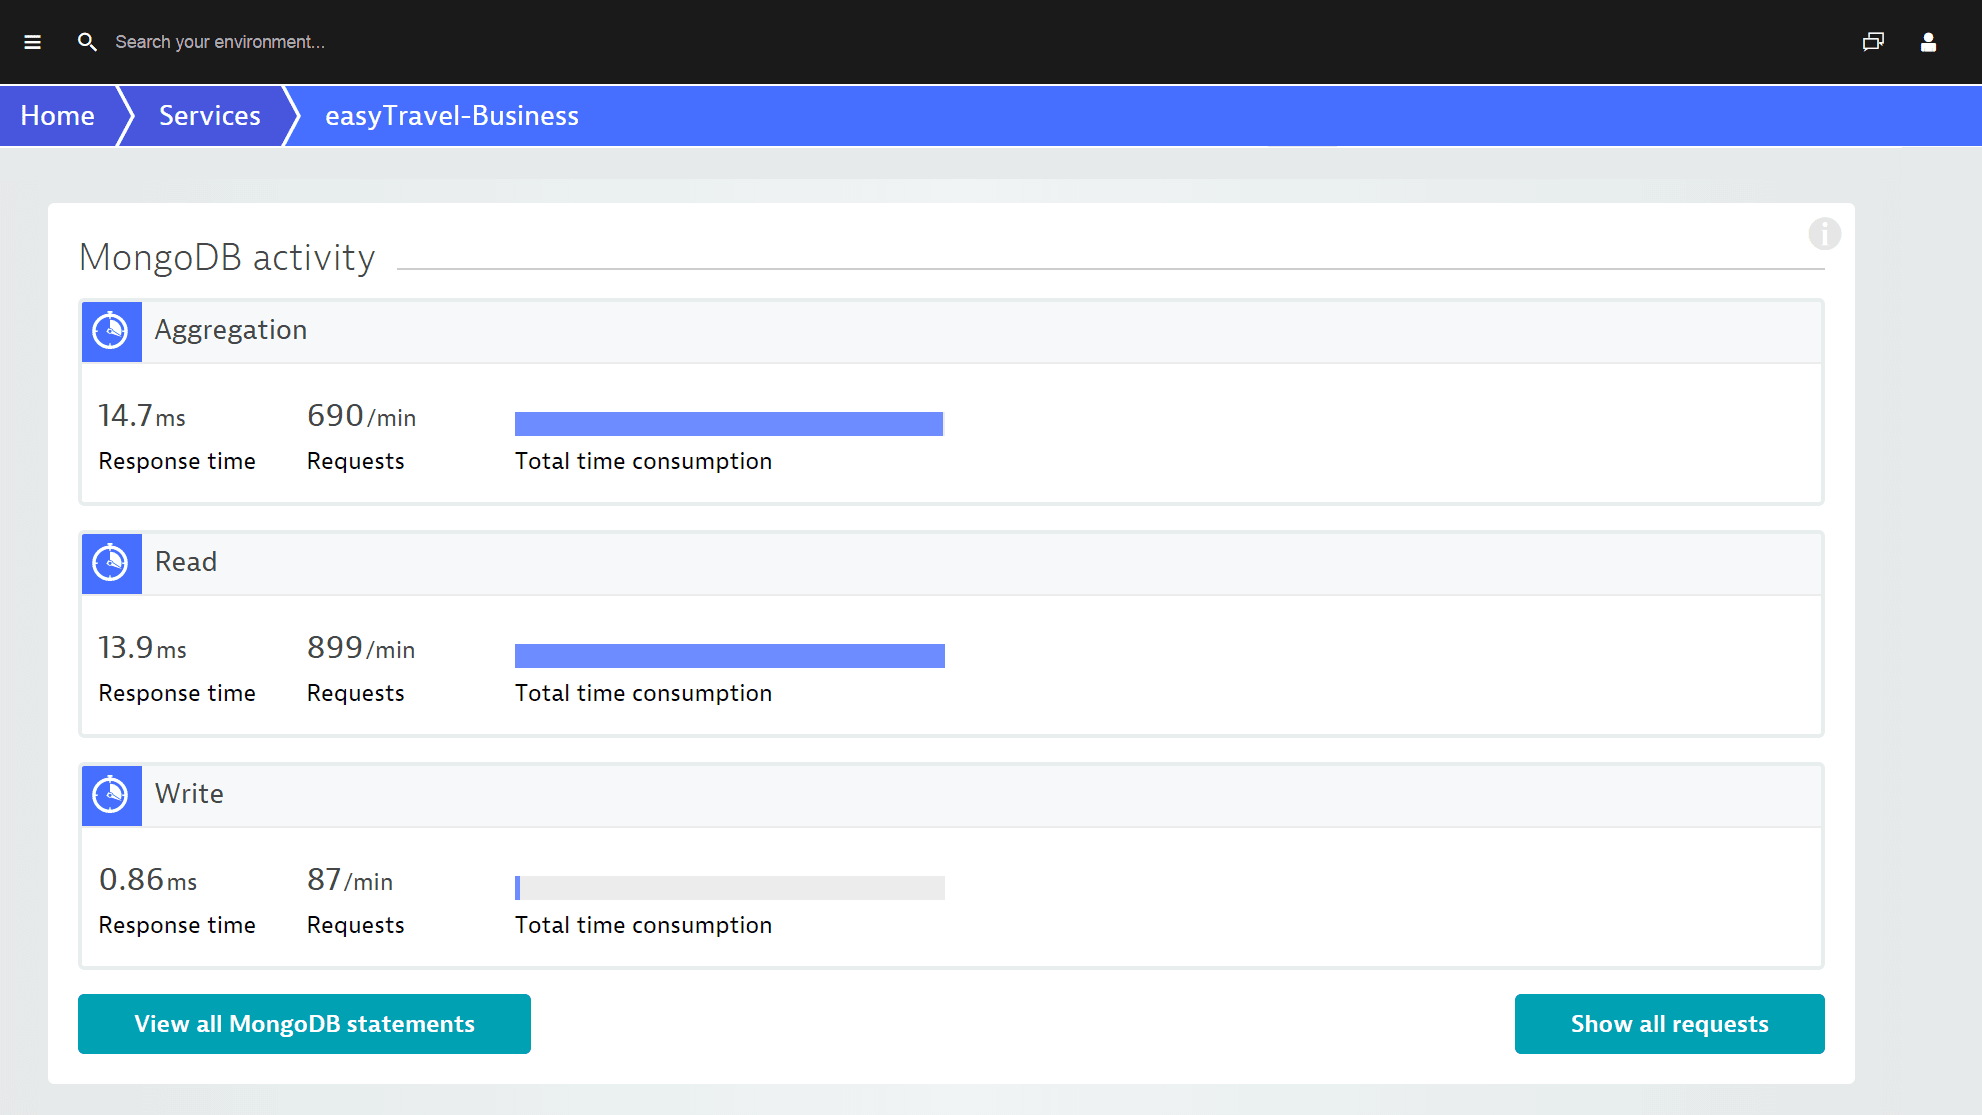Select the 899 /min requests value
Viewport: 1982px width, 1115px height.
pyautogui.click(x=361, y=648)
